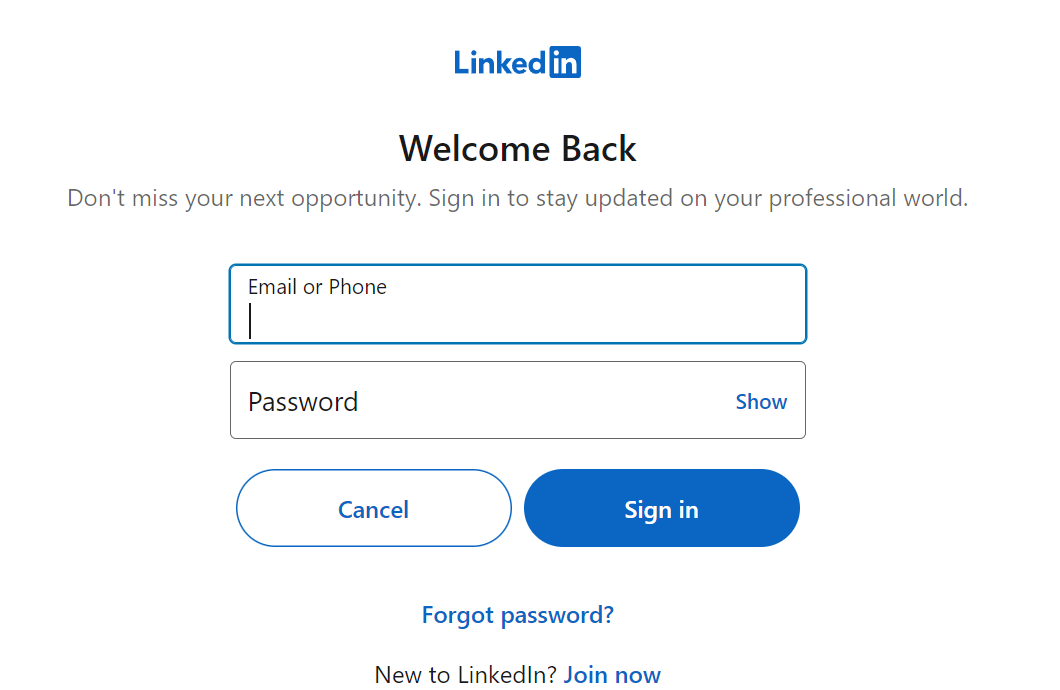This screenshot has height=690, width=1060.
Task: Click the Cancel button
Action: pyautogui.click(x=374, y=508)
